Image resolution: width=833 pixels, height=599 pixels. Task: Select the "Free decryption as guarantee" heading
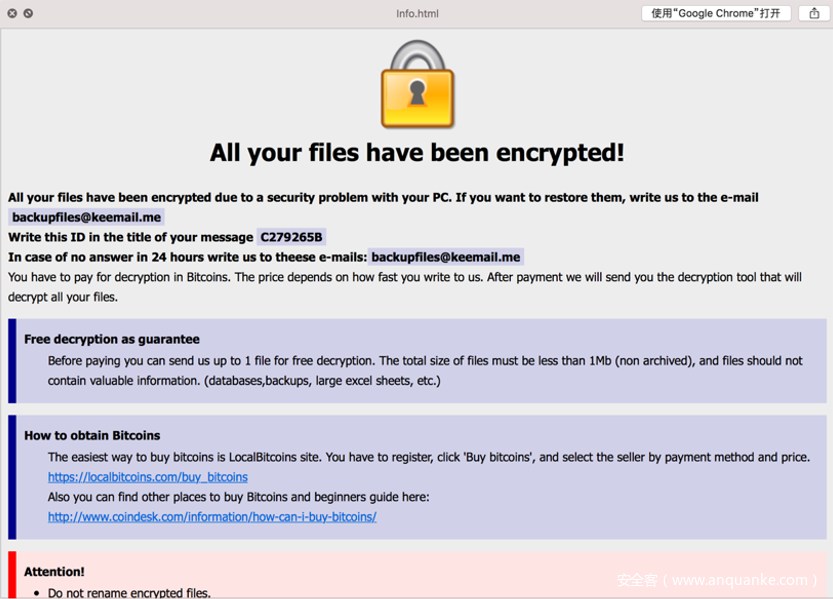tap(112, 339)
